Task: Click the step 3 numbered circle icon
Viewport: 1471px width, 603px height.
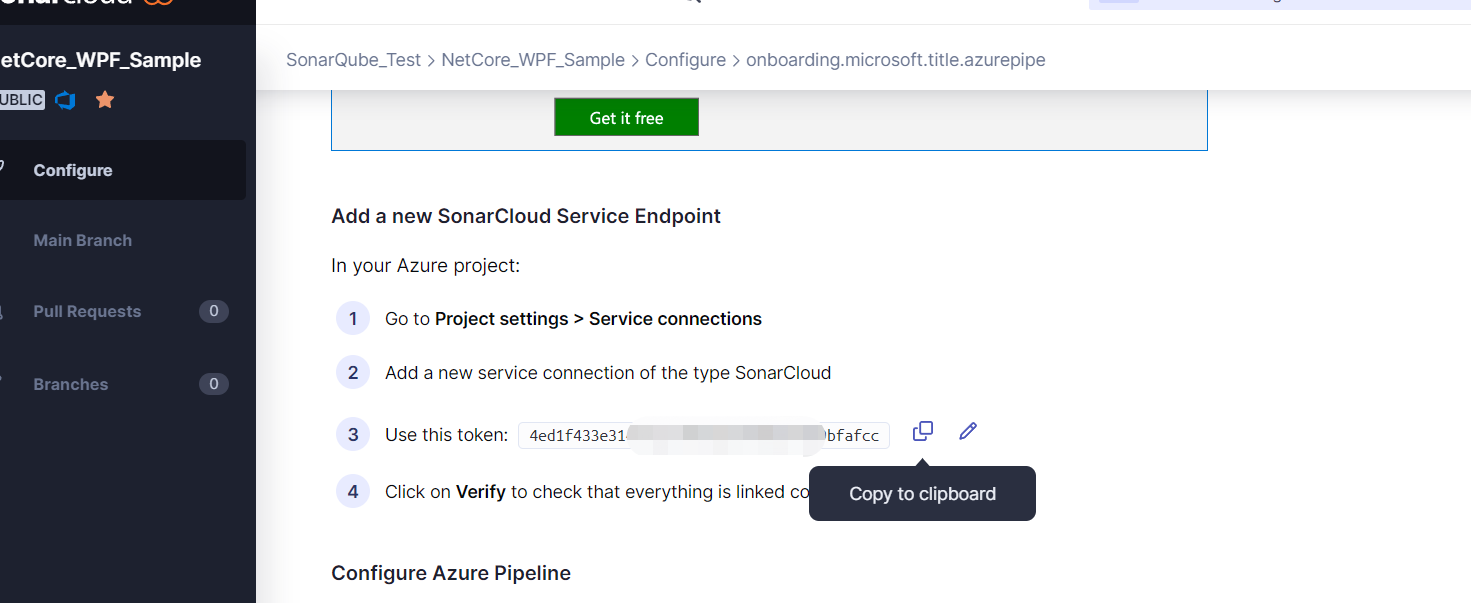Action: (352, 433)
